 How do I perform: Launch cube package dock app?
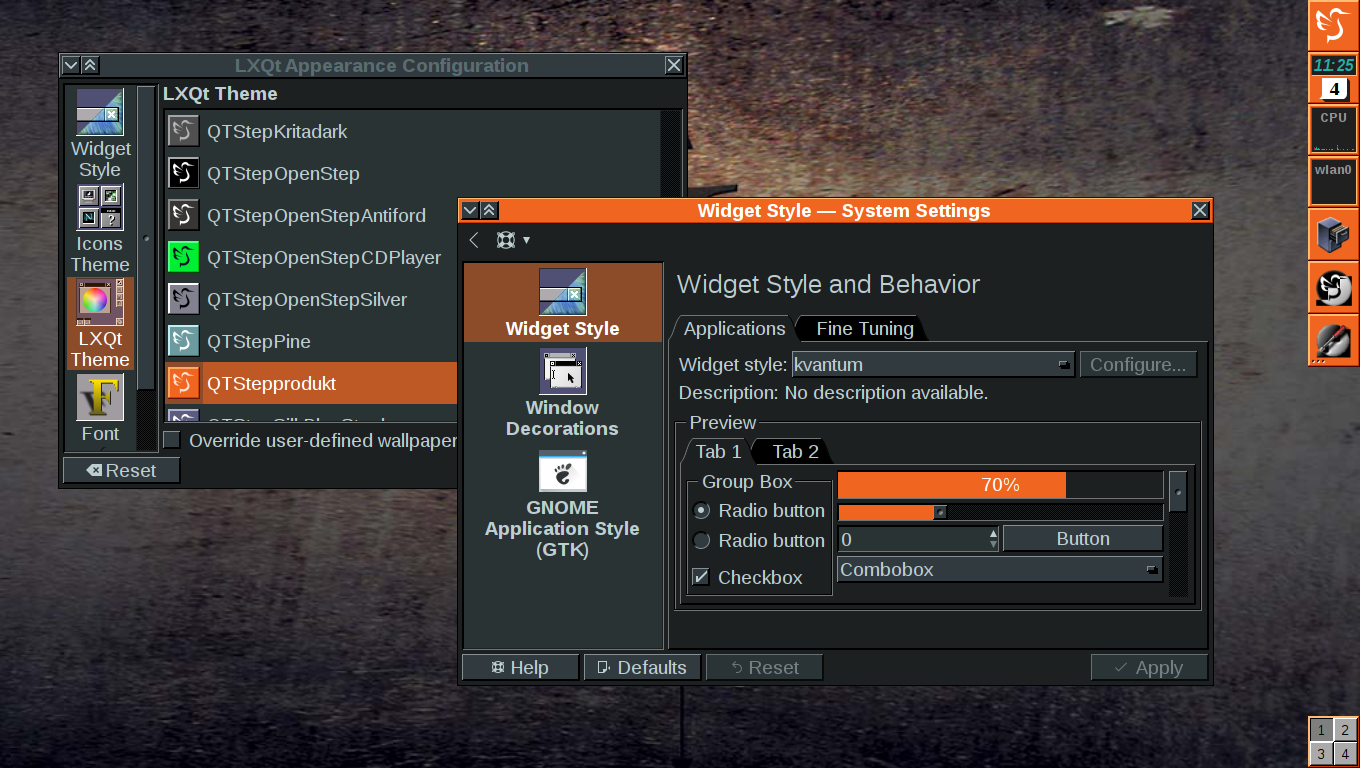pos(1334,235)
